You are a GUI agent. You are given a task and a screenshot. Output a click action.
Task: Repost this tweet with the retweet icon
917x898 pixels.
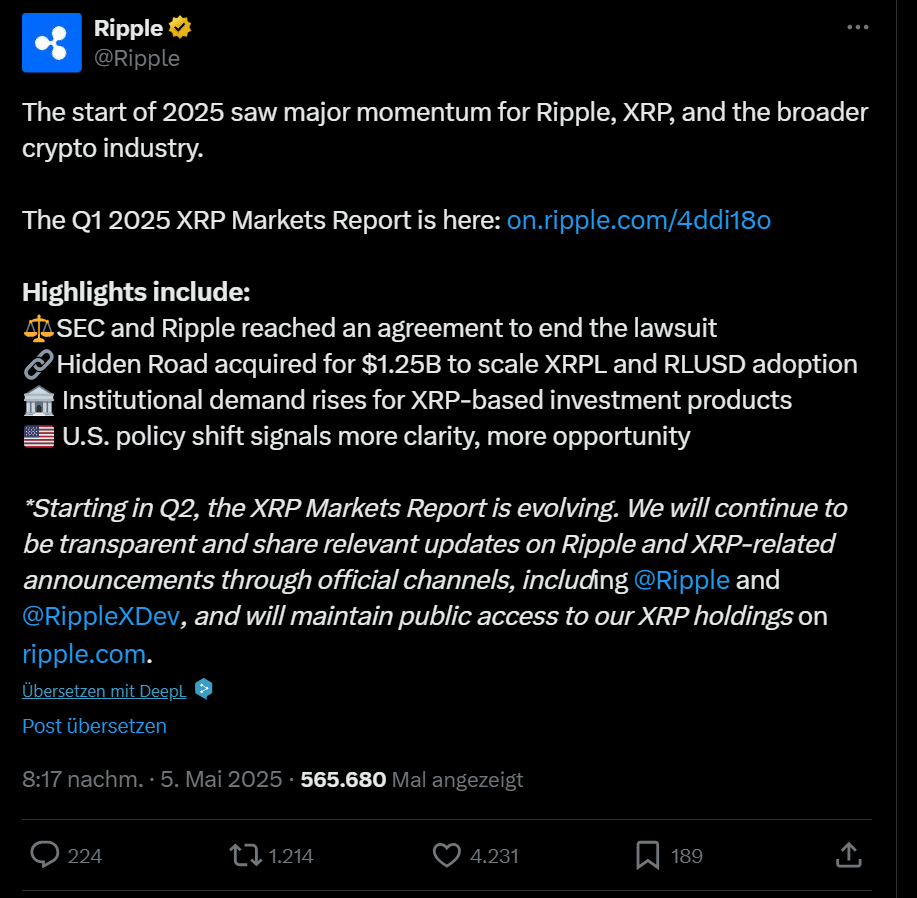243,855
